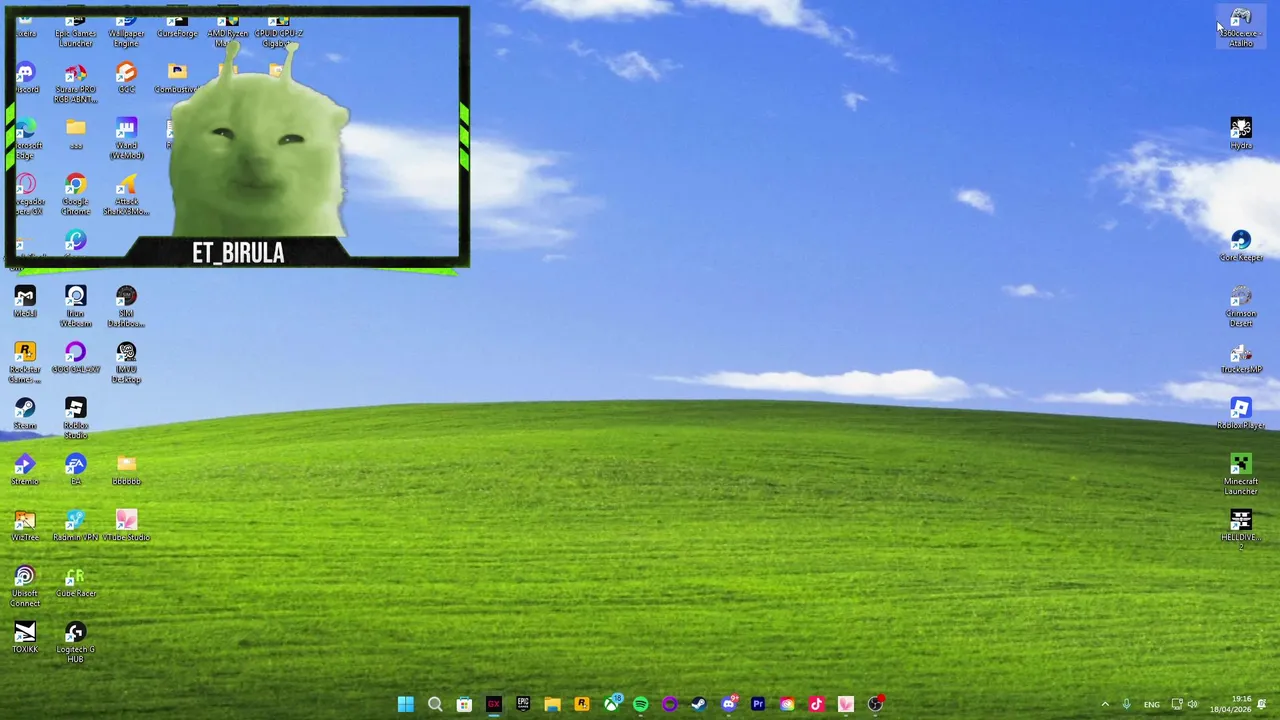1280x720 pixels.
Task: Click the microphone tray icon
Action: point(1126,704)
